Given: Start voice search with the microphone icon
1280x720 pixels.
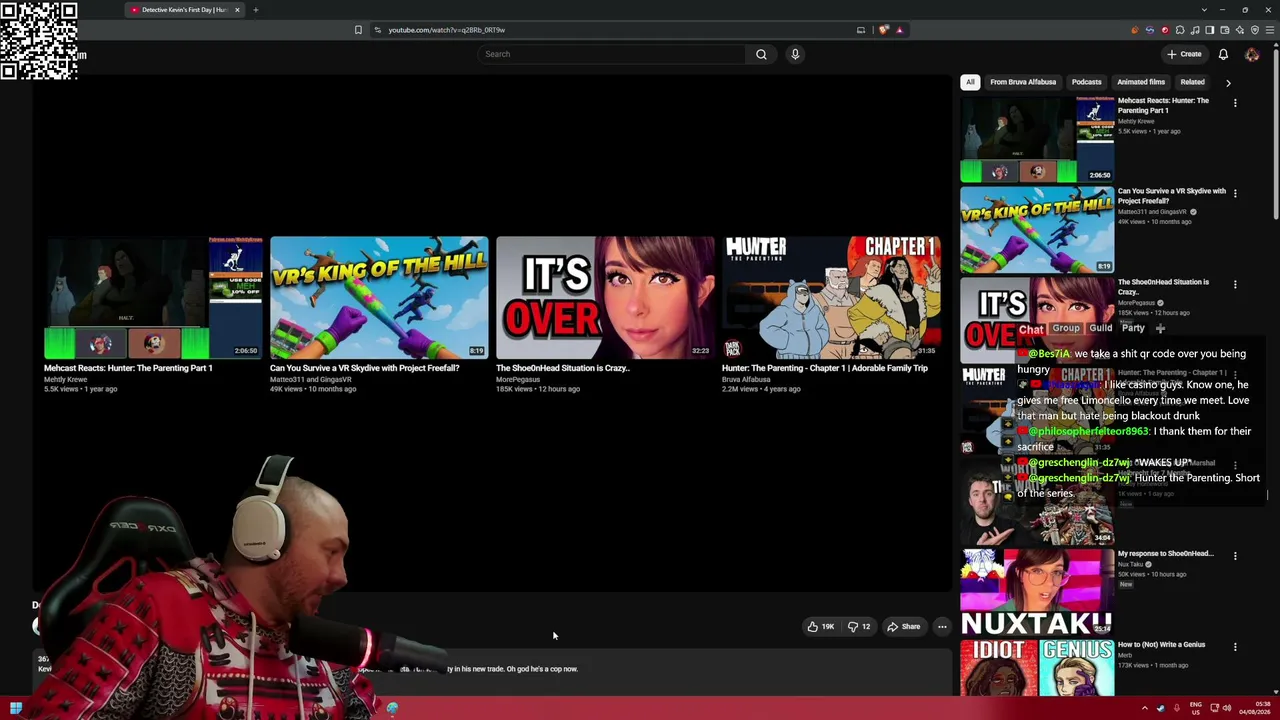Looking at the screenshot, I should point(795,54).
